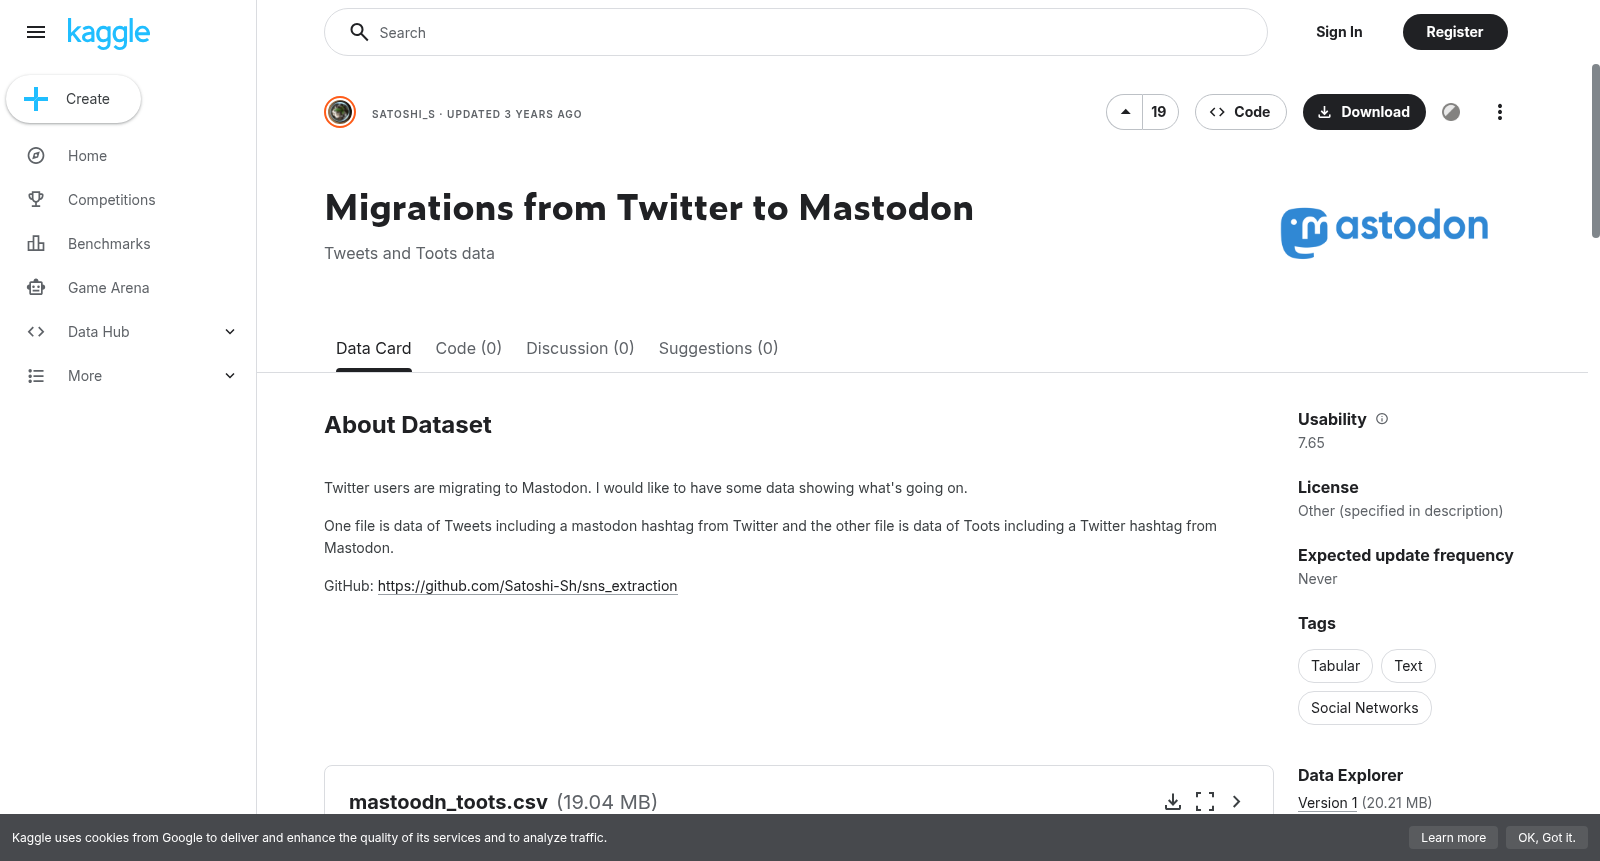Click the Expected update frequency value Never
This screenshot has height=861, width=1600.
pyautogui.click(x=1317, y=579)
